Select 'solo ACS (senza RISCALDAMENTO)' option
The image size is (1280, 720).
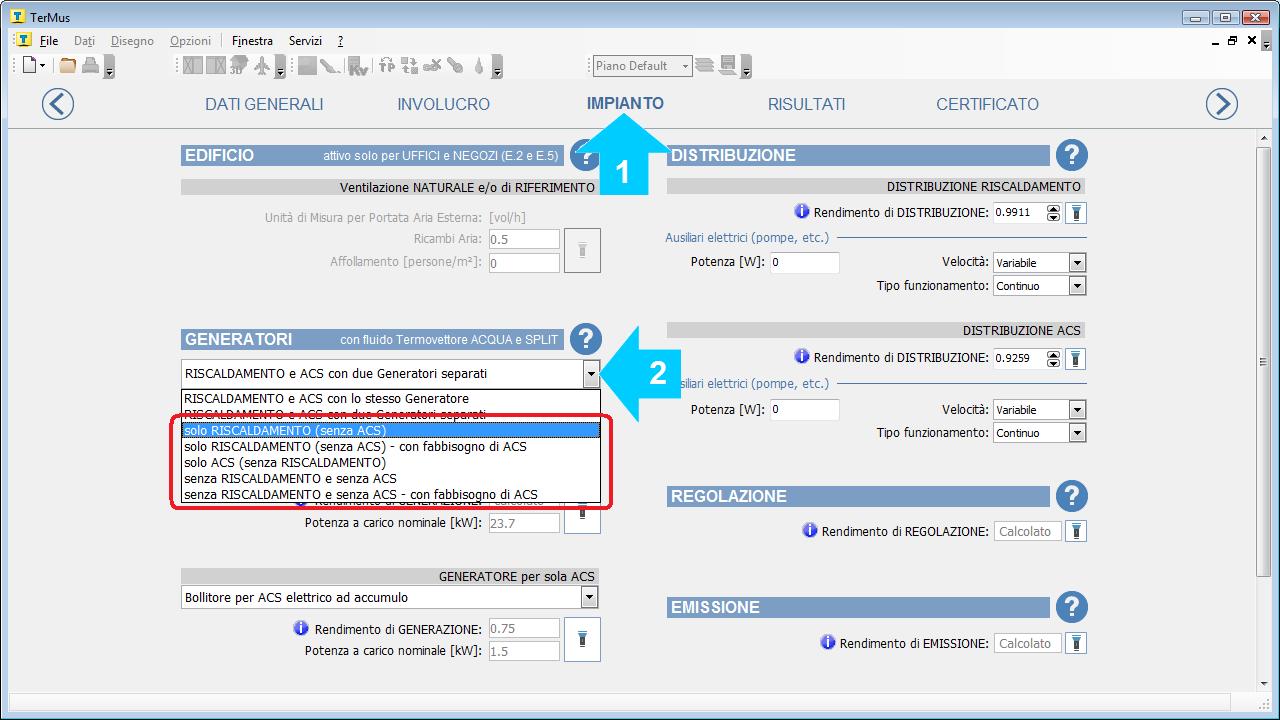[285, 462]
